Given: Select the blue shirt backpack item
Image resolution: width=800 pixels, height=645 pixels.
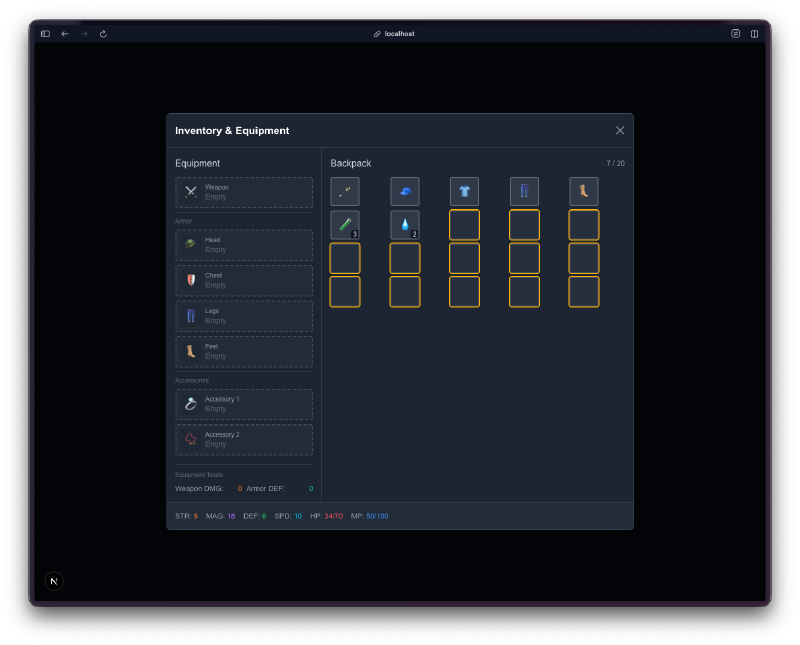Looking at the screenshot, I should (x=464, y=191).
